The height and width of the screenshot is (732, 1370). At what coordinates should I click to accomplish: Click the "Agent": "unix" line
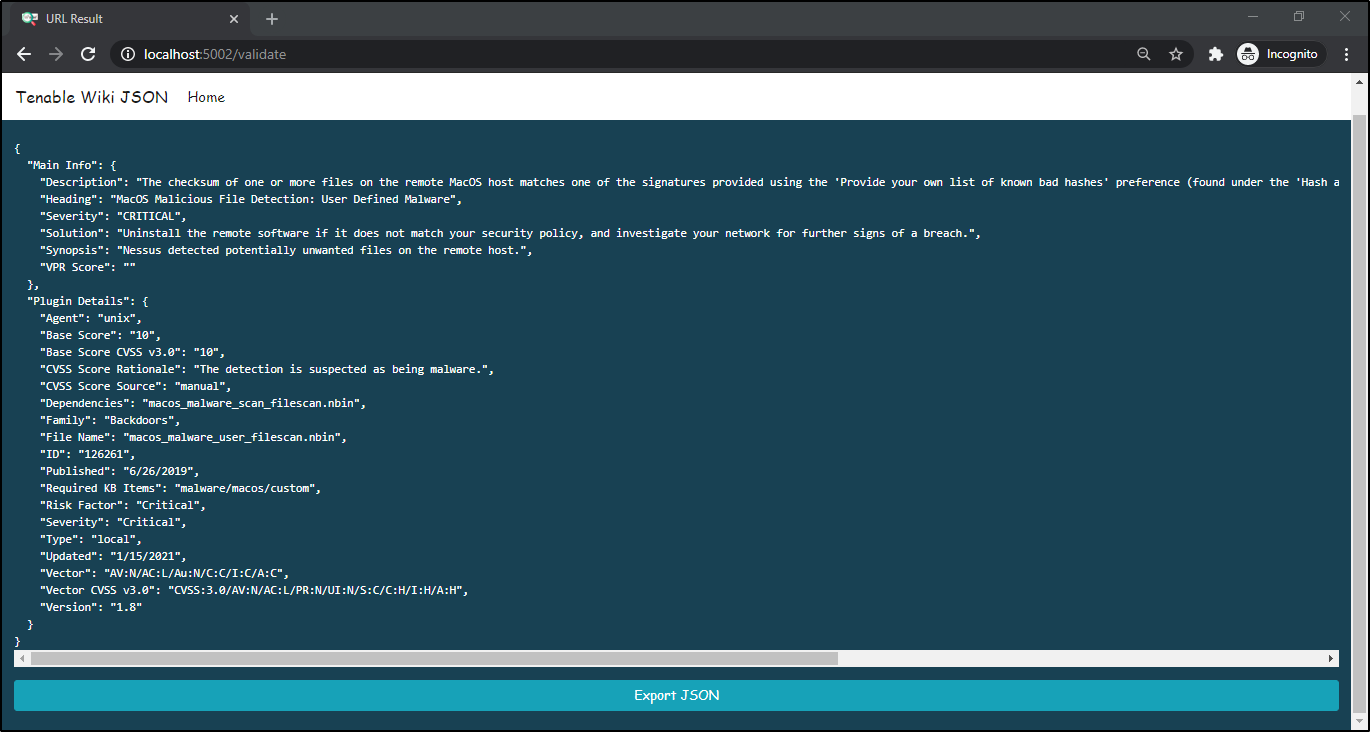pyautogui.click(x=91, y=318)
